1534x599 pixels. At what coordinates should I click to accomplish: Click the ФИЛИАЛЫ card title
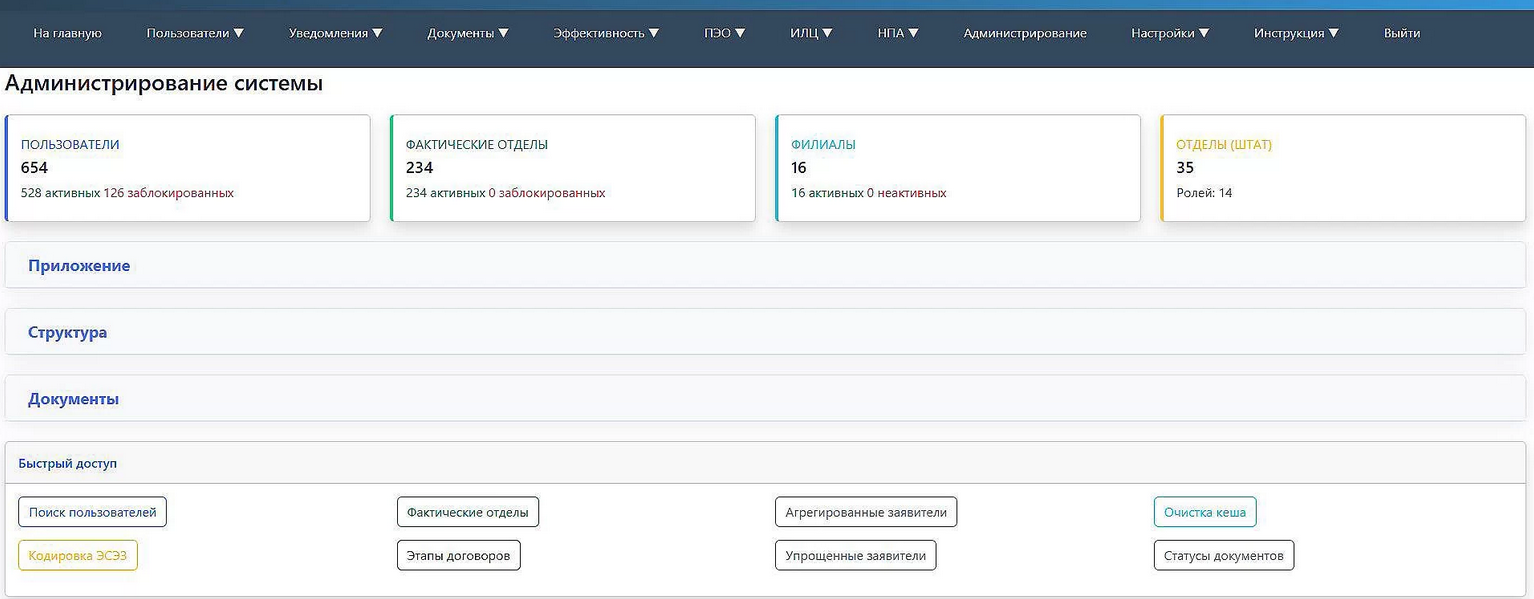pos(823,144)
